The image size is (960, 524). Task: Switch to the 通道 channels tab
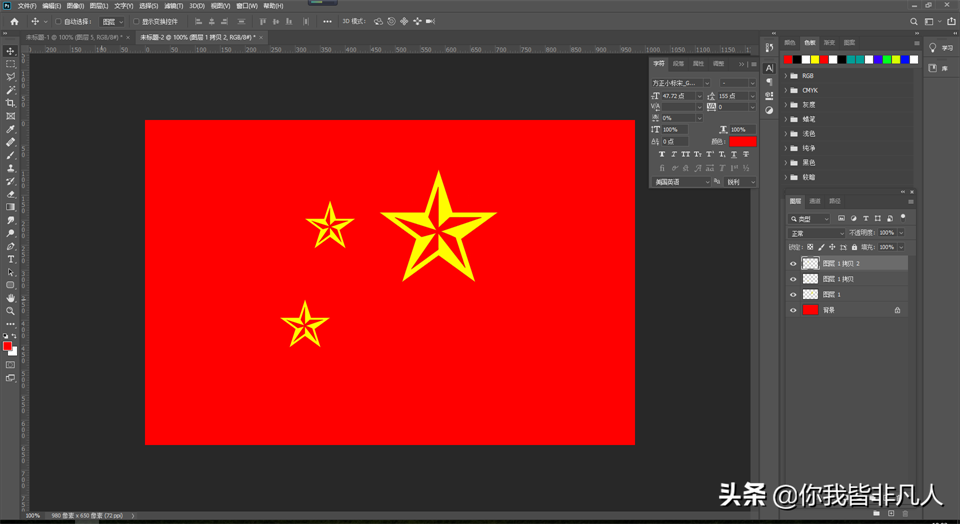coord(814,201)
